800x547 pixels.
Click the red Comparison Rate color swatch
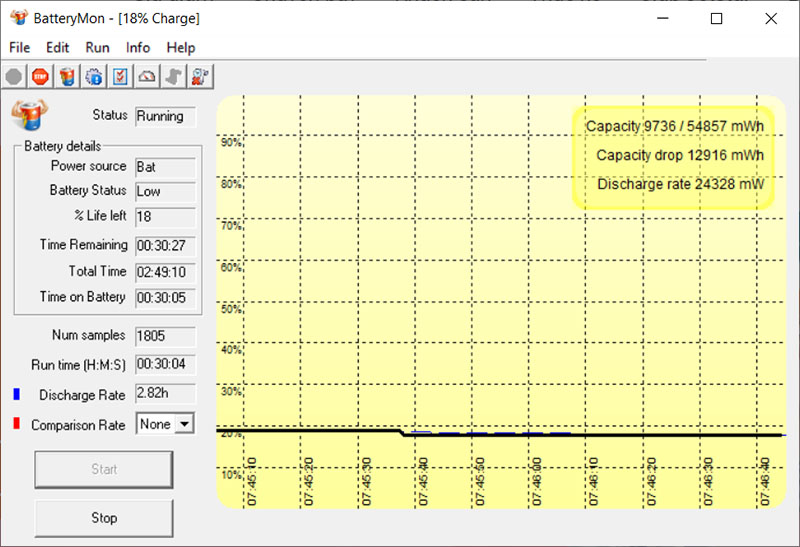coord(16,423)
